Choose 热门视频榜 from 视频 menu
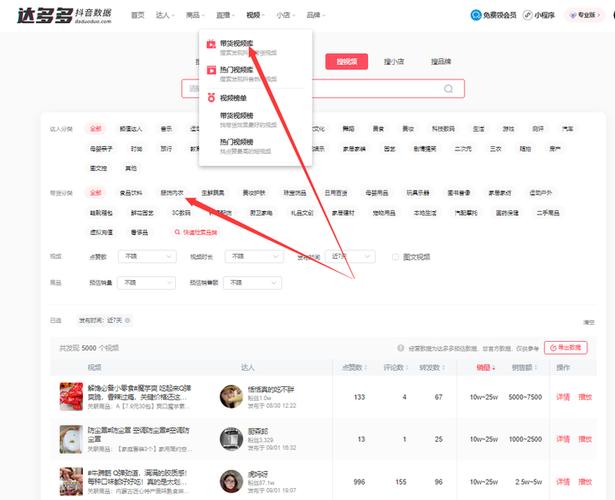615x500 pixels. coord(237,142)
